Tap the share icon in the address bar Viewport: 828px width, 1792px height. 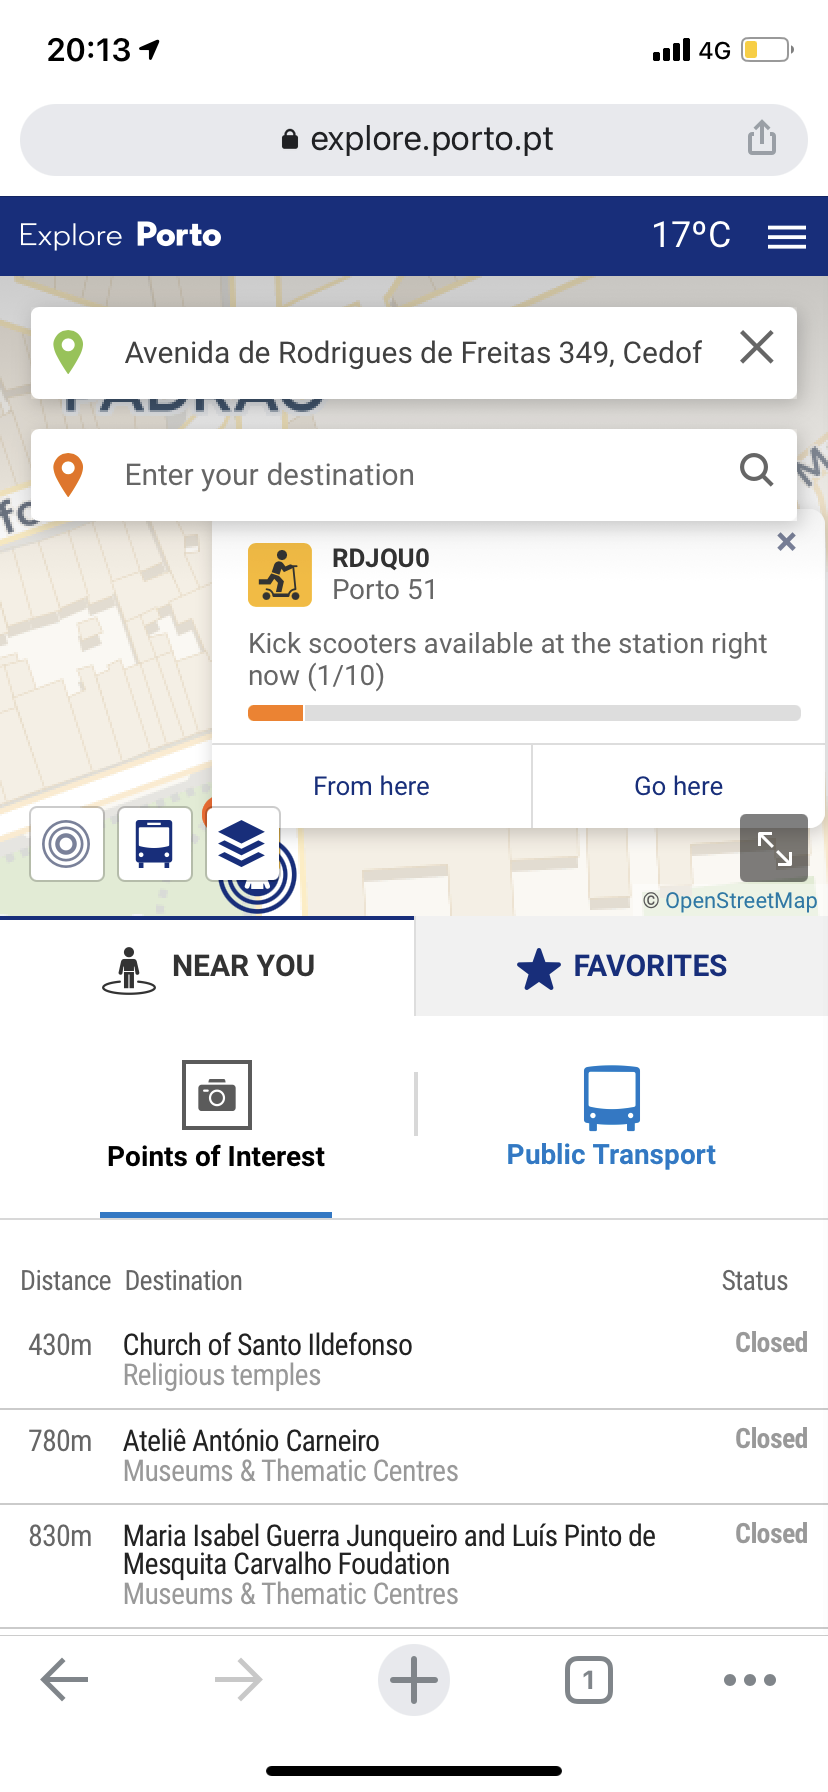[762, 138]
